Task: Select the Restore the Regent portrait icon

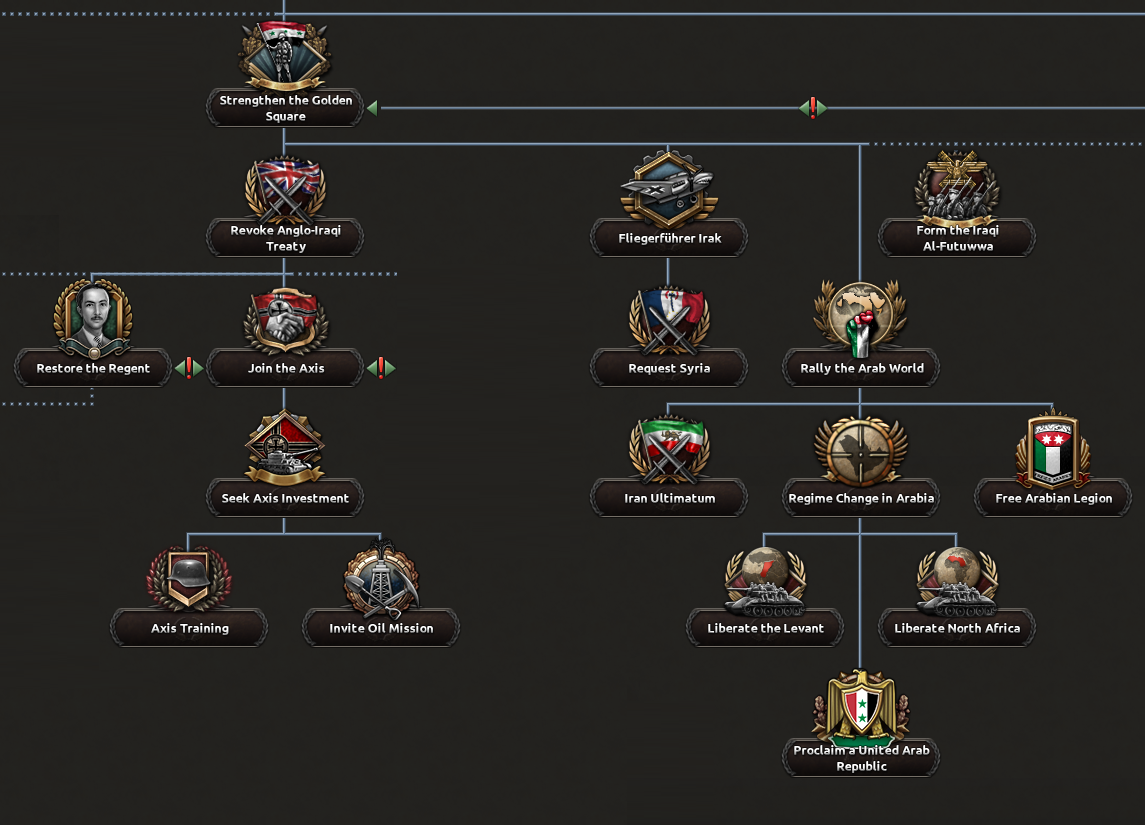Action: (x=93, y=319)
